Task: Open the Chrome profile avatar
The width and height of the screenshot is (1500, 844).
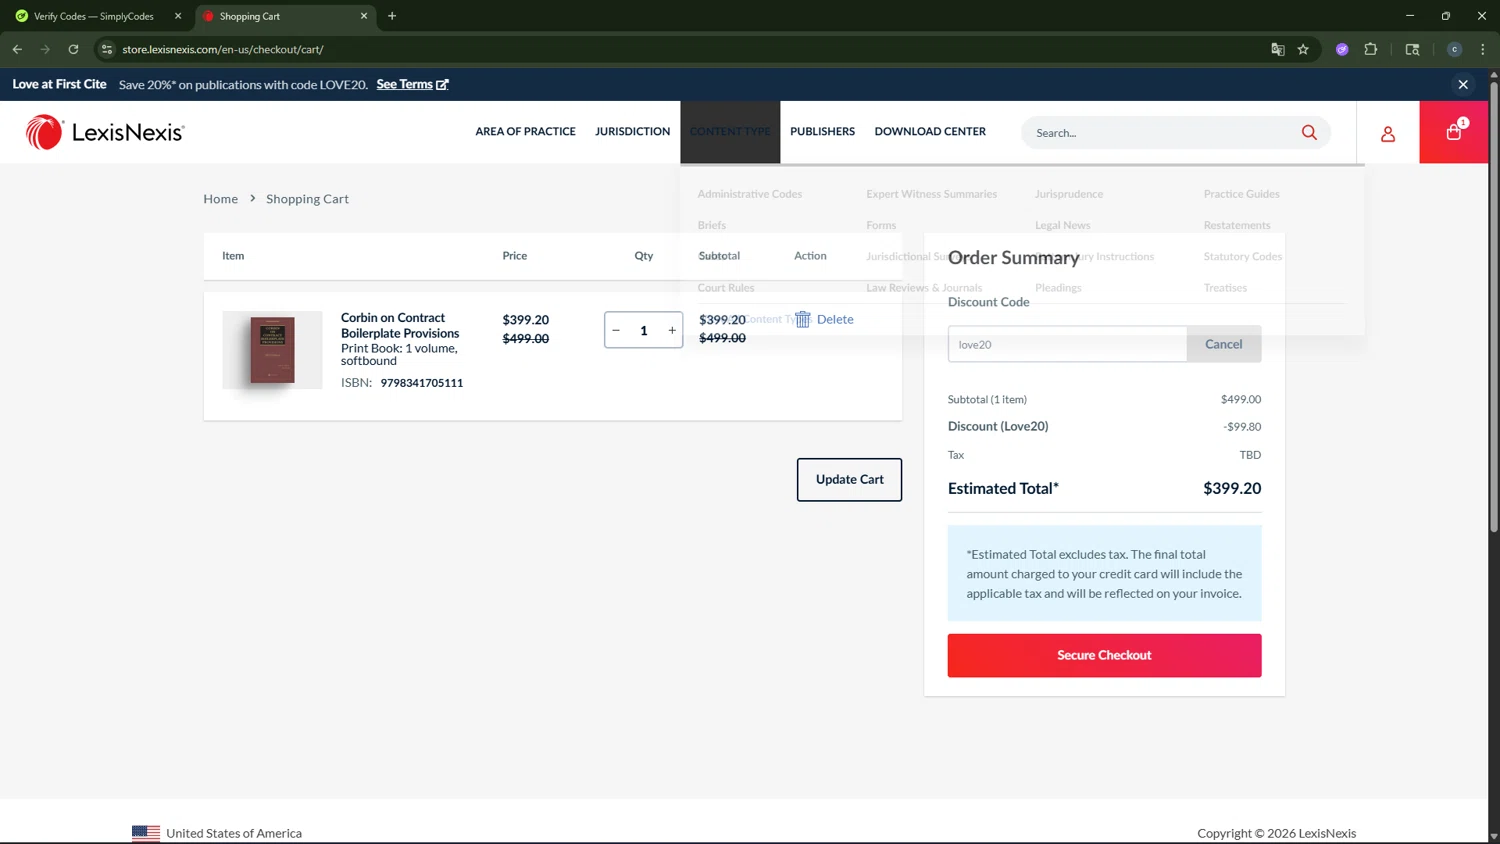Action: (x=1455, y=49)
